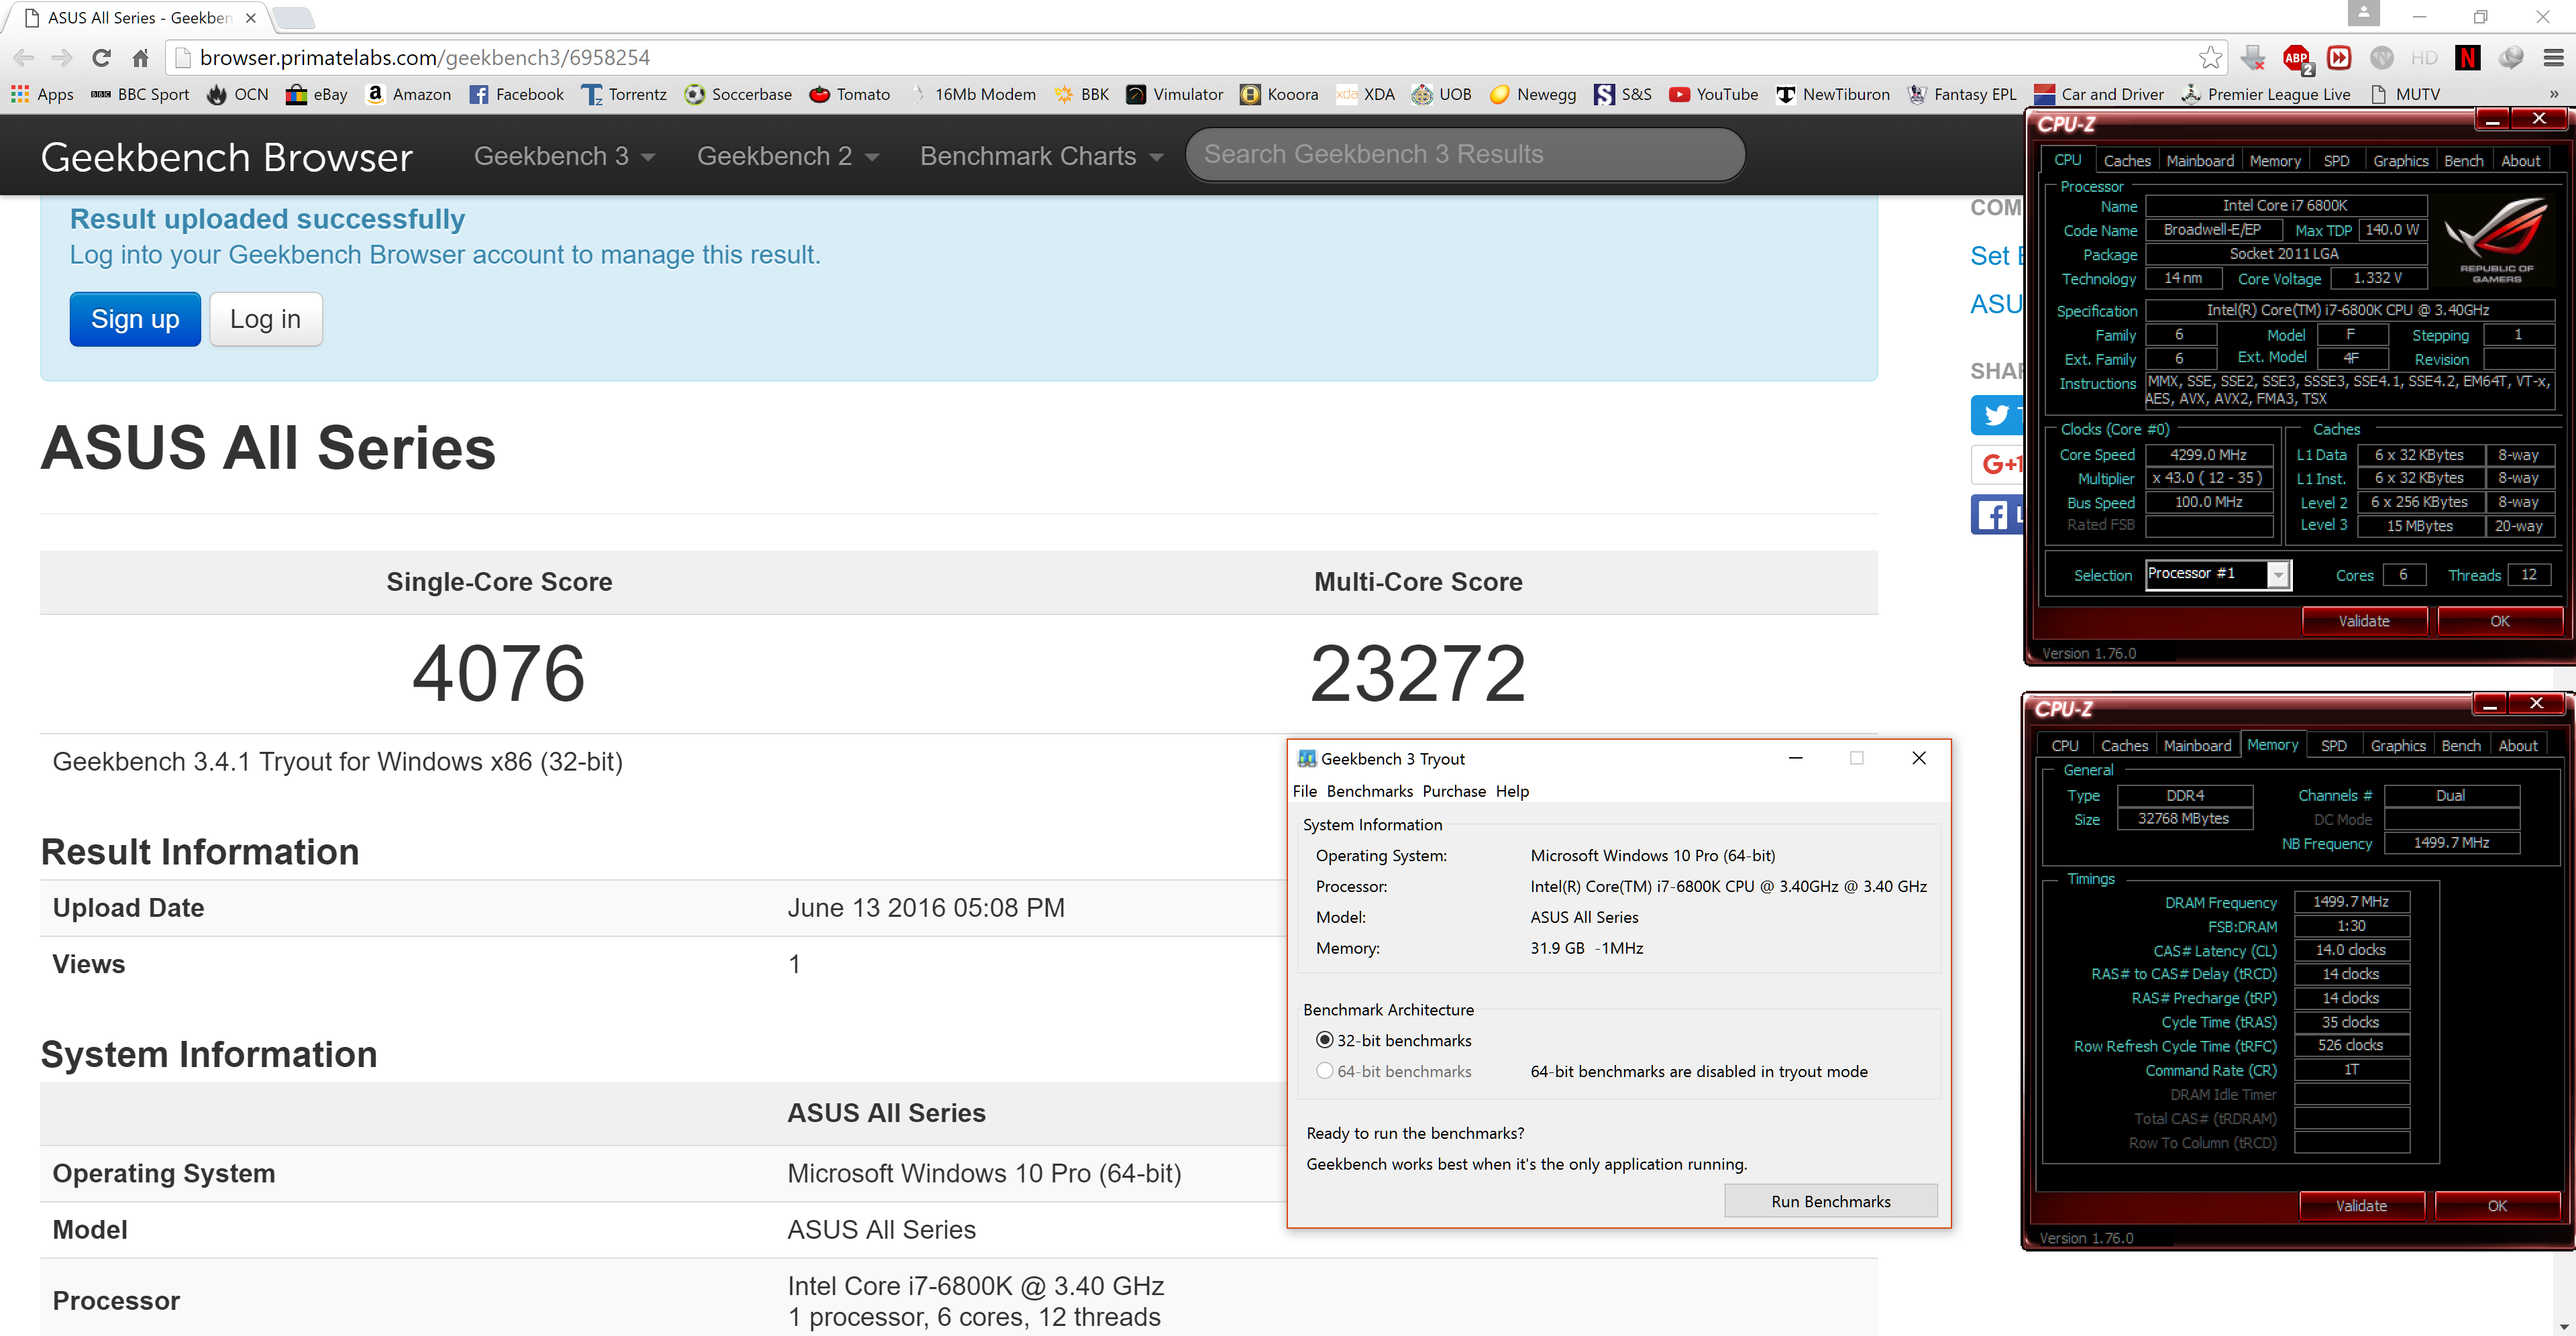Open the Apps bookmark shortcut
Image resolution: width=2576 pixels, height=1336 pixels.
(42, 94)
